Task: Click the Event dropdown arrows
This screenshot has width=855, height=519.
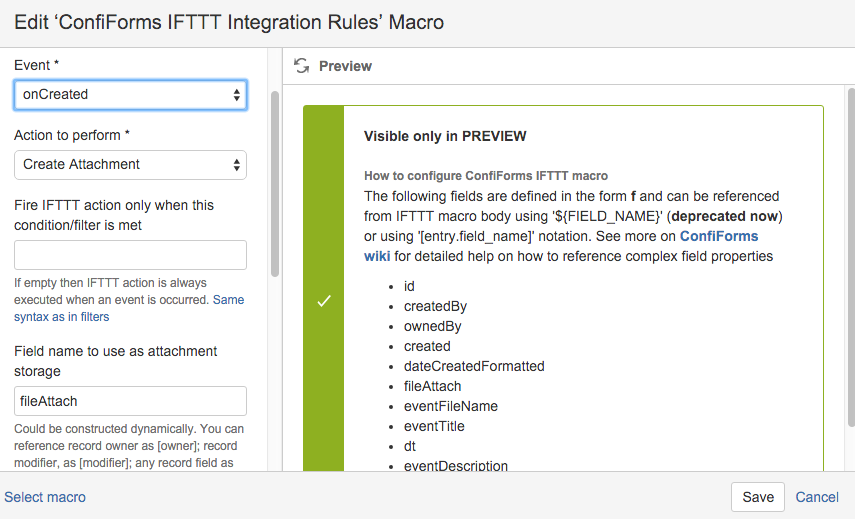Action: coord(237,95)
